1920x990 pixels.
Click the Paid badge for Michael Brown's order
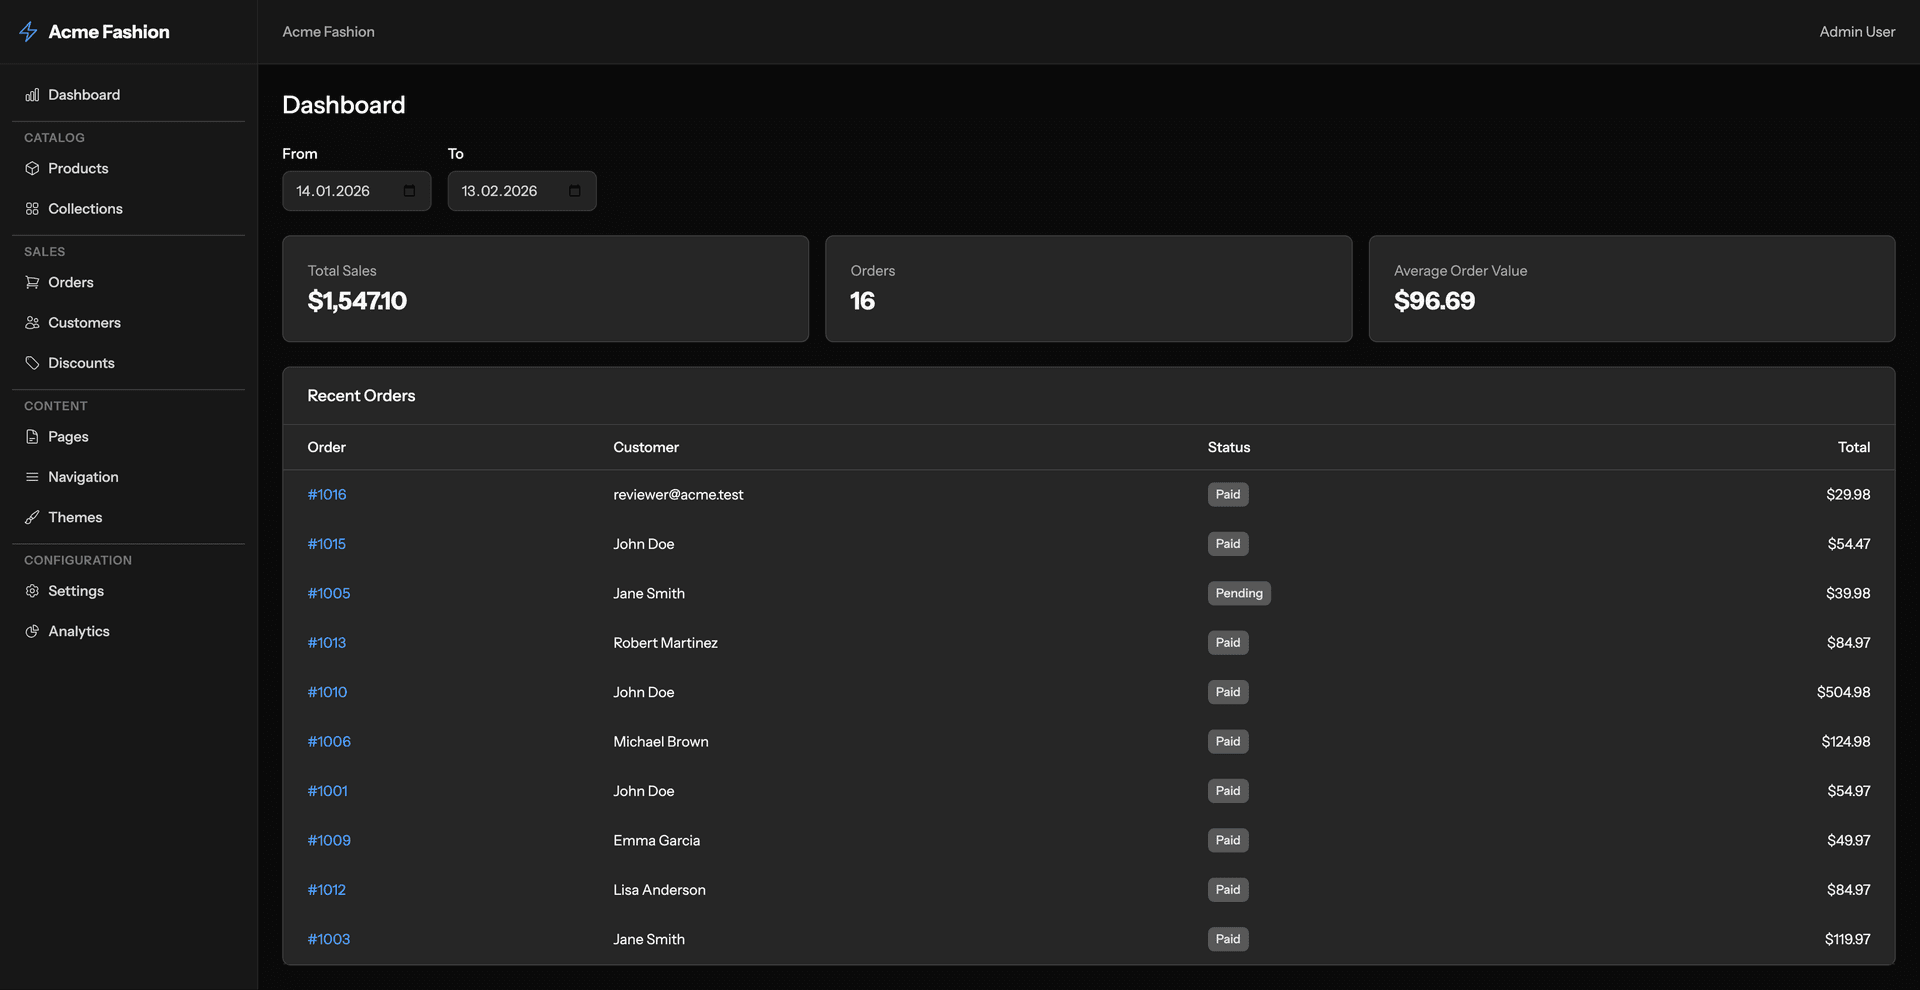click(1228, 741)
